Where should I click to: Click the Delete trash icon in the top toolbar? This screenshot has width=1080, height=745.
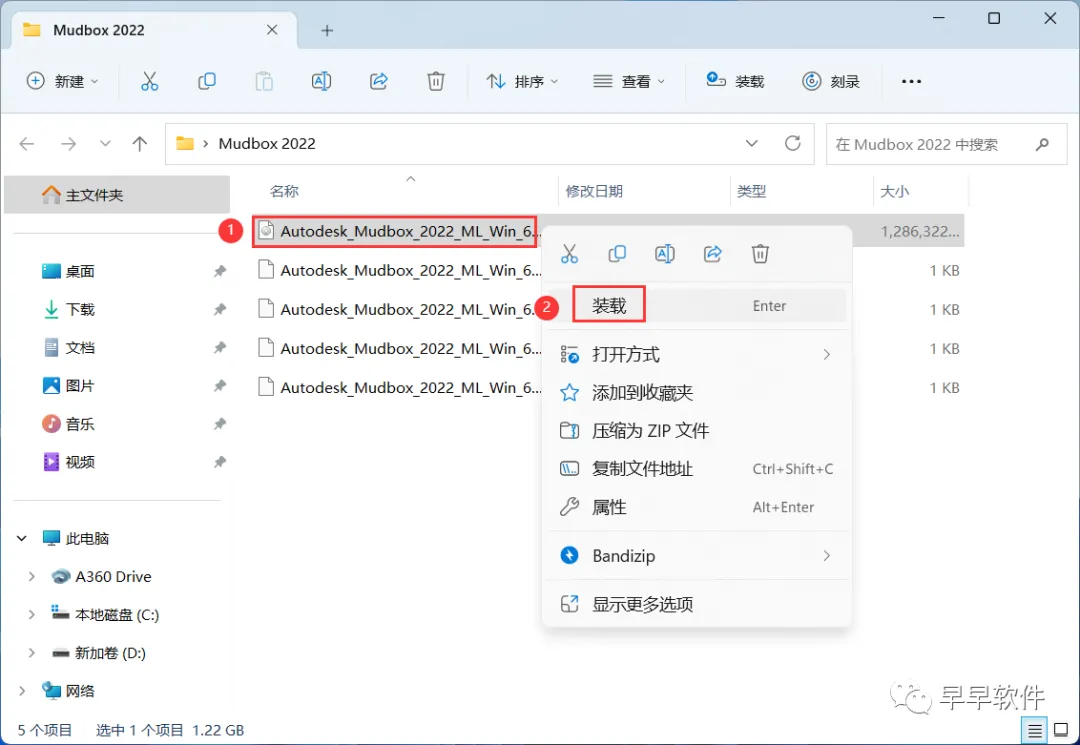436,81
